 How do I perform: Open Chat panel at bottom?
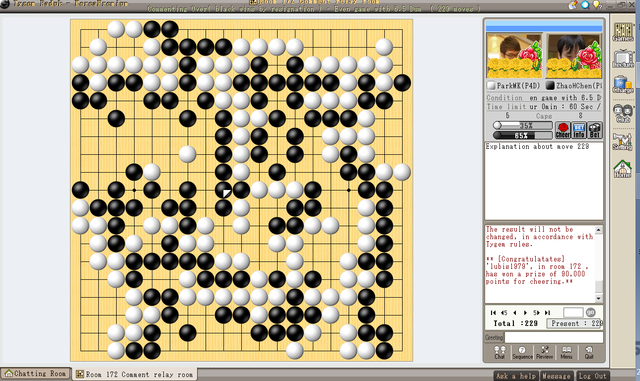pyautogui.click(x=500, y=352)
